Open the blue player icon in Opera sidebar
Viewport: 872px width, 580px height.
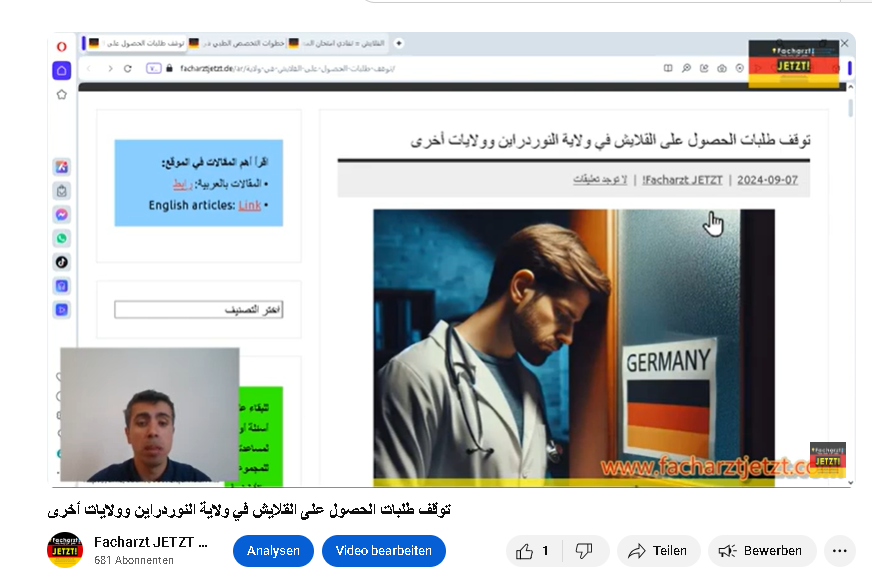(x=62, y=310)
